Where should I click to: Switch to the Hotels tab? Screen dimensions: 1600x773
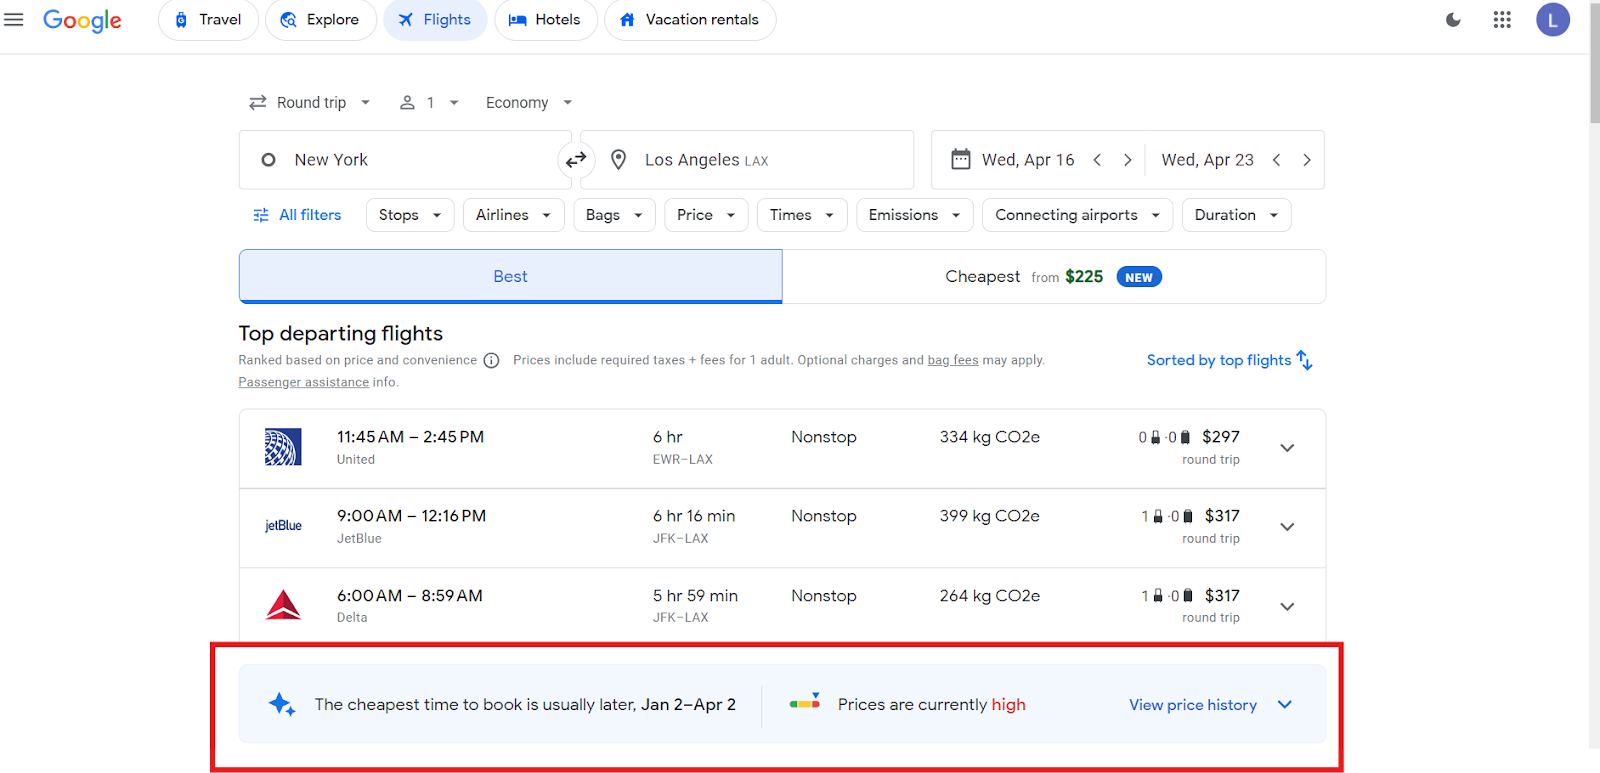[545, 20]
